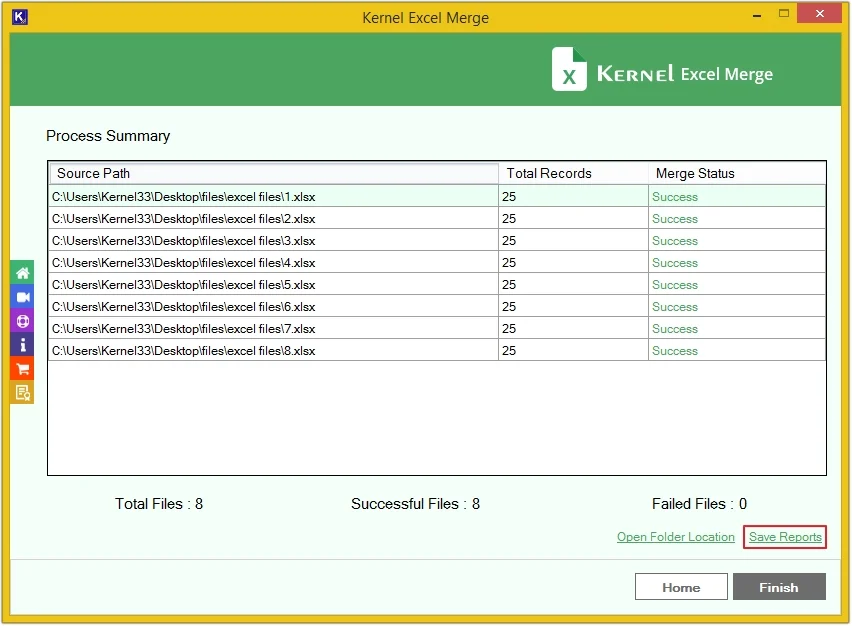This screenshot has width=852, height=626.
Task: Open the video camera sidebar icon
Action: point(22,297)
